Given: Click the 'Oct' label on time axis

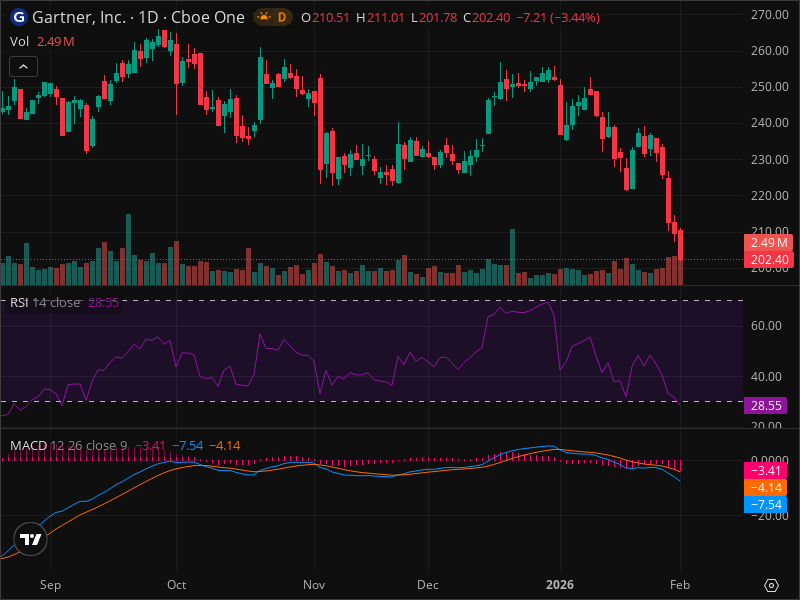Looking at the screenshot, I should coord(177,585).
